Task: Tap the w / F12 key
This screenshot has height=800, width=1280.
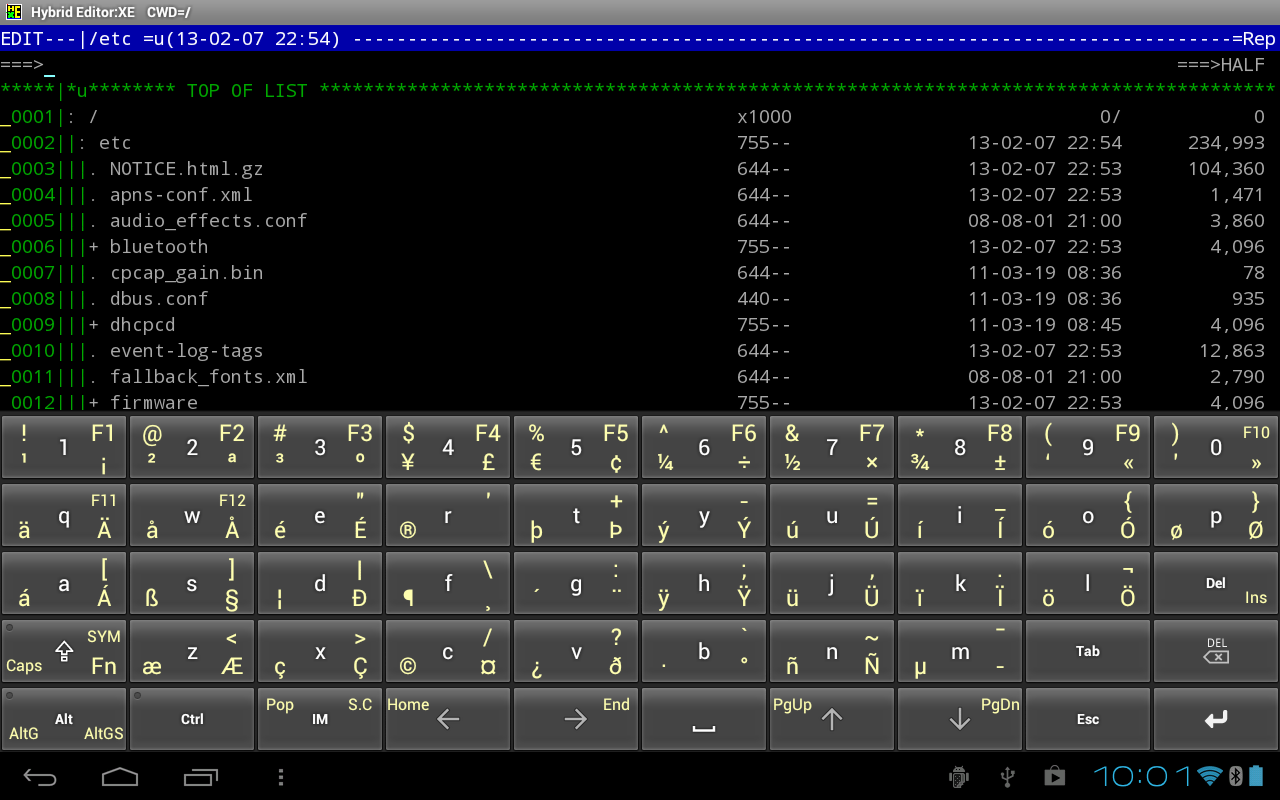Action: click(x=192, y=515)
